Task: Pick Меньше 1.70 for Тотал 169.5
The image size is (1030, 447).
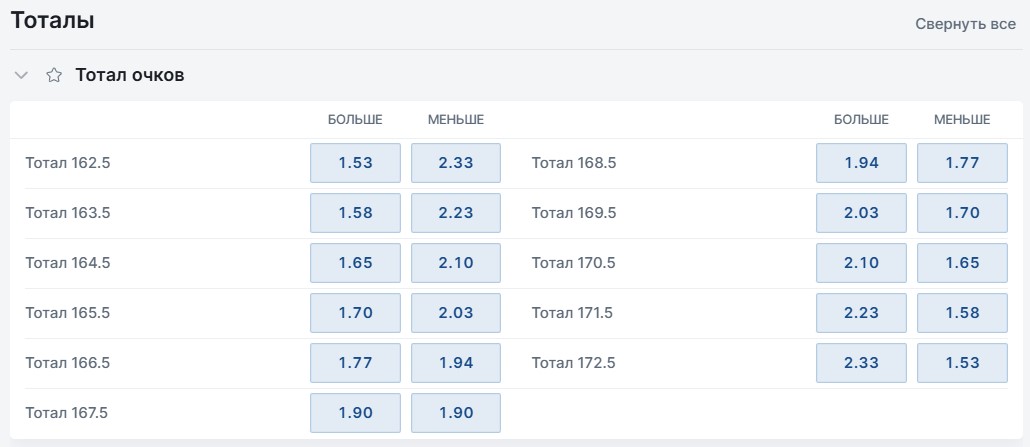Action: (x=962, y=213)
